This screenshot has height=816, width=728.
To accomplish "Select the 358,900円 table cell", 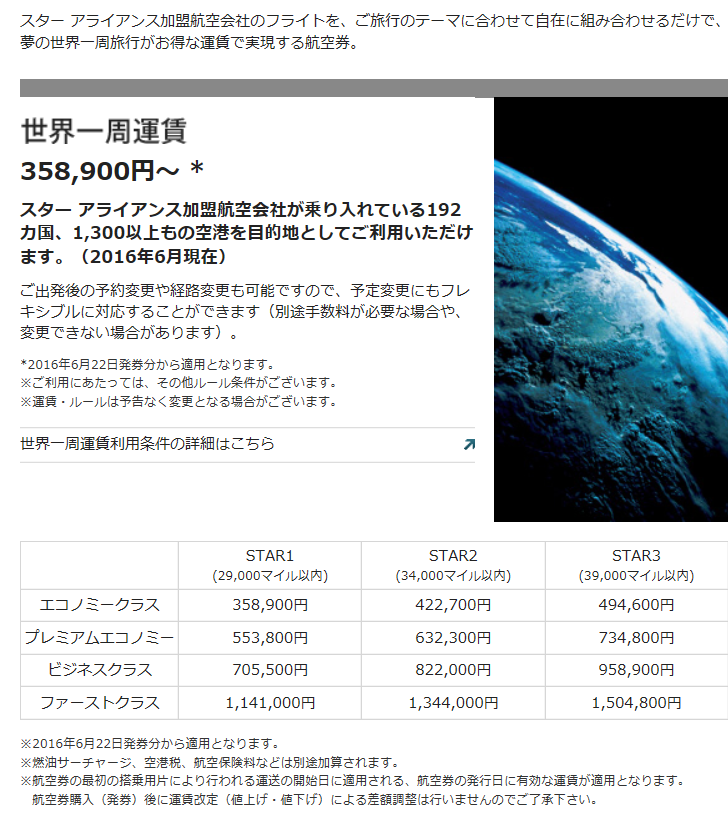I will coord(270,605).
